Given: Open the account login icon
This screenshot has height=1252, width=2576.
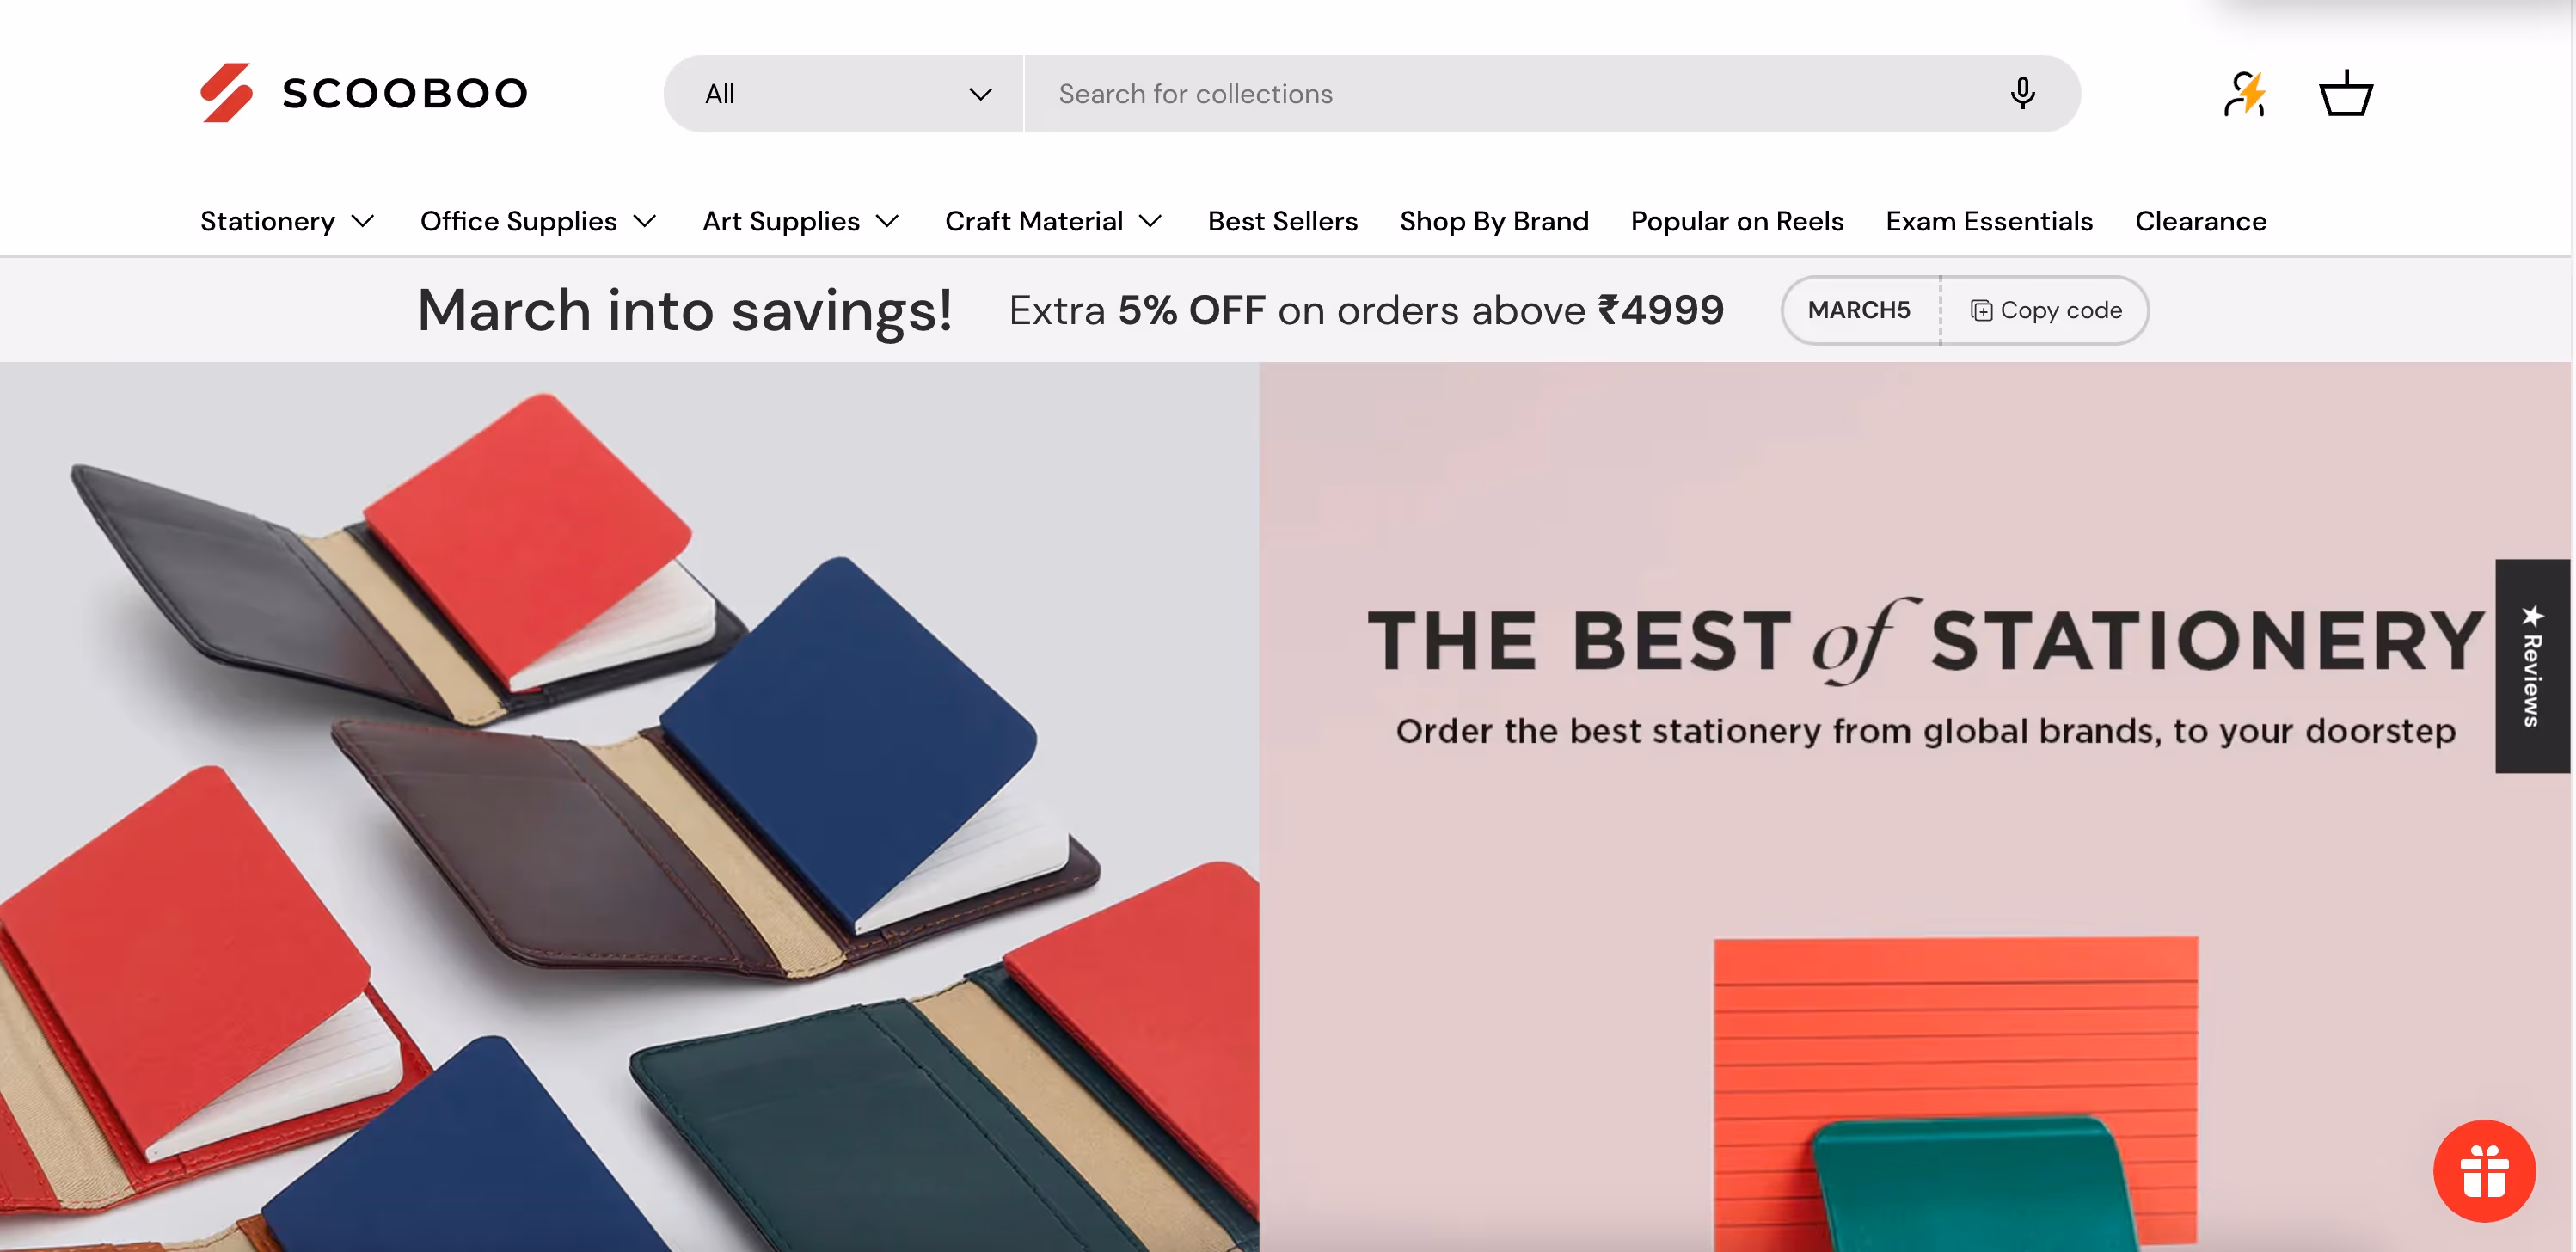Looking at the screenshot, I should pyautogui.click(x=2245, y=94).
